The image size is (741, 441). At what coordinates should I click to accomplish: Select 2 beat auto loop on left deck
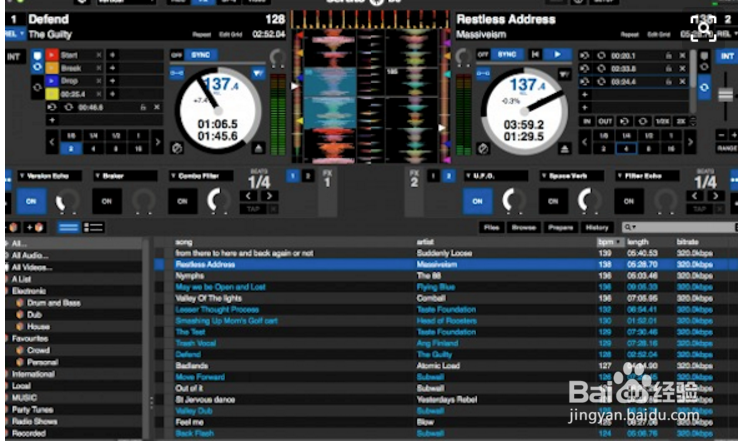[x=71, y=149]
